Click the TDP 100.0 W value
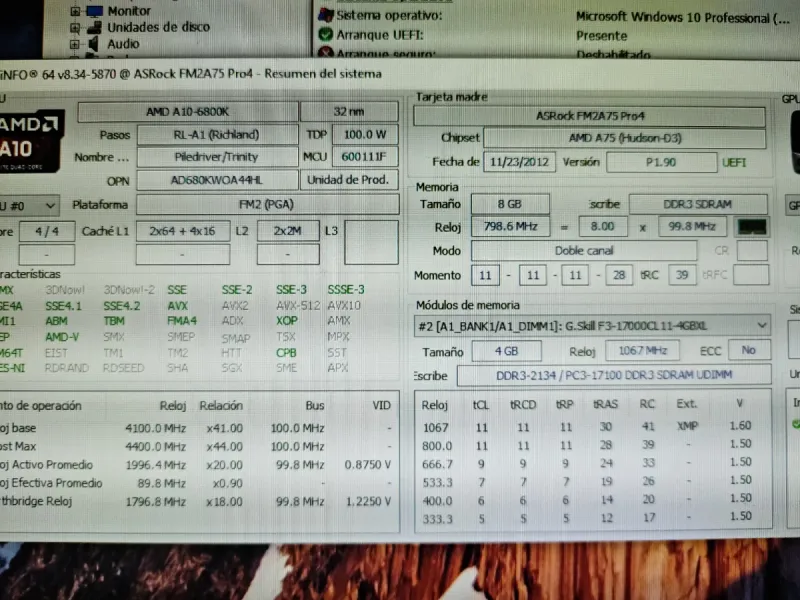 pyautogui.click(x=365, y=135)
